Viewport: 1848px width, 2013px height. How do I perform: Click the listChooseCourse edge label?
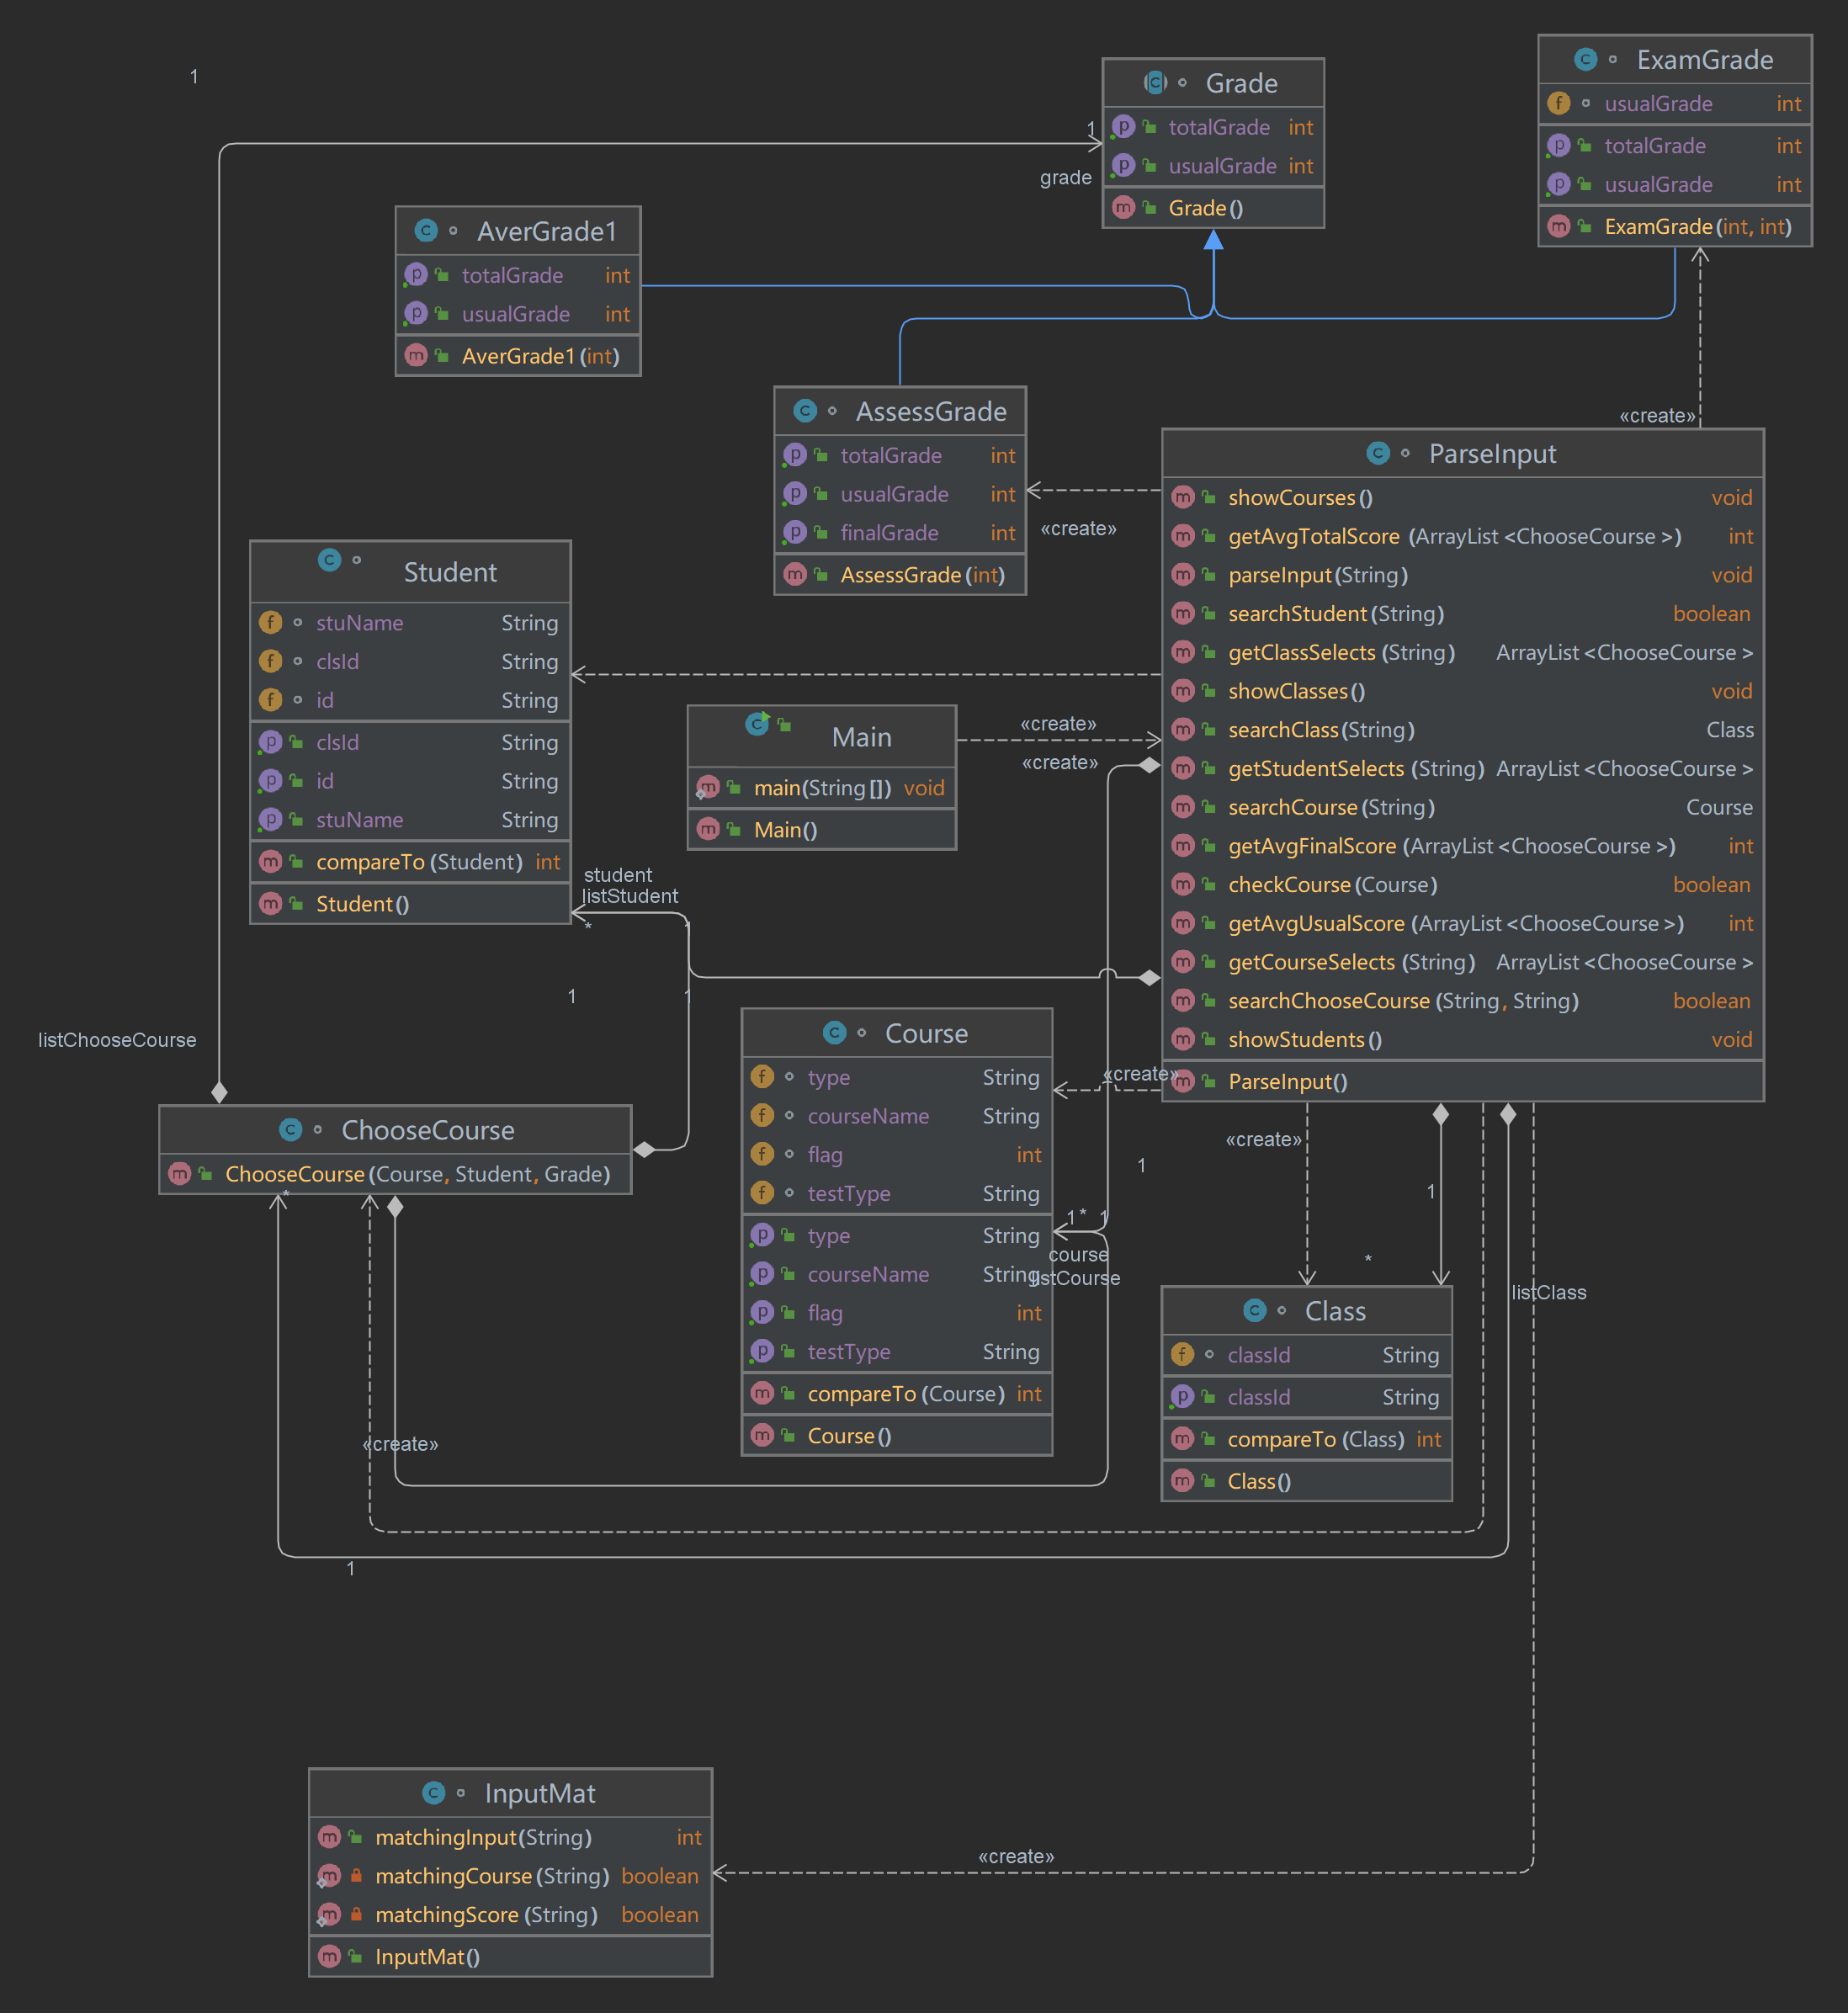coord(117,1040)
